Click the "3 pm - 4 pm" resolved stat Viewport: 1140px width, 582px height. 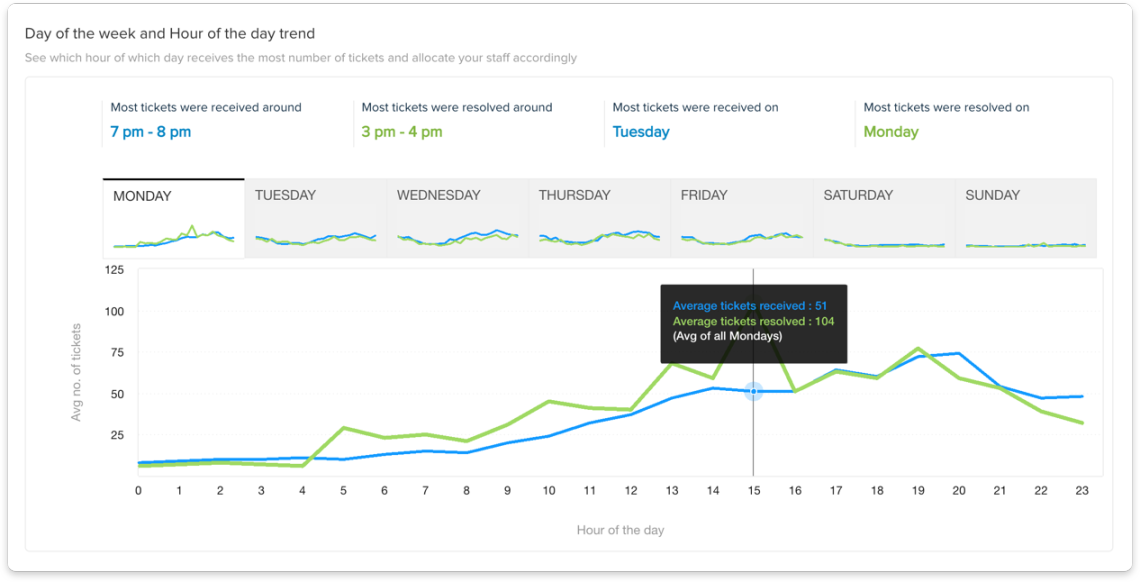(x=402, y=130)
